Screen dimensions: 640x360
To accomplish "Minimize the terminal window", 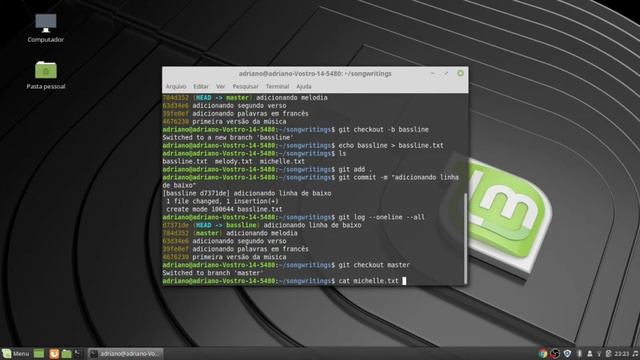I will (432, 73).
